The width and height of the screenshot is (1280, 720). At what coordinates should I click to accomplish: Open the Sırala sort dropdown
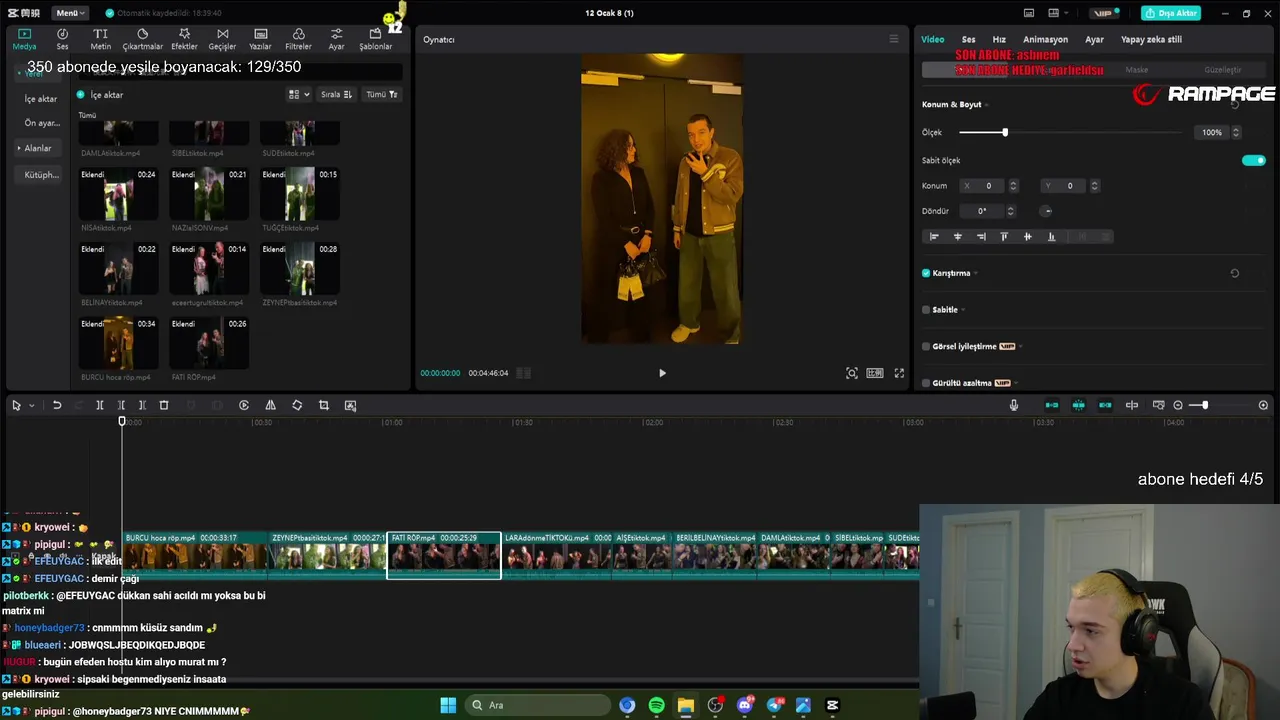(x=335, y=95)
